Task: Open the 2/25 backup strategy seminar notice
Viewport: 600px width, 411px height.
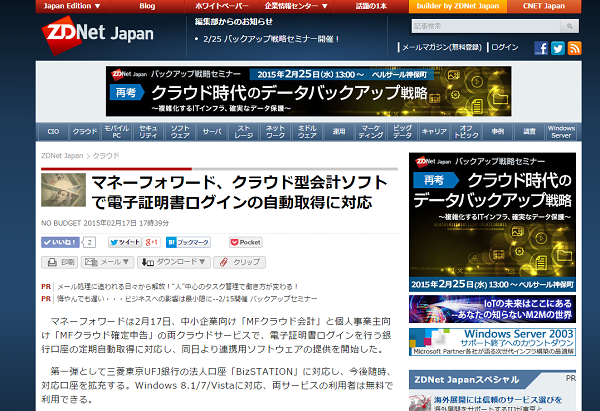Action: [x=271, y=39]
